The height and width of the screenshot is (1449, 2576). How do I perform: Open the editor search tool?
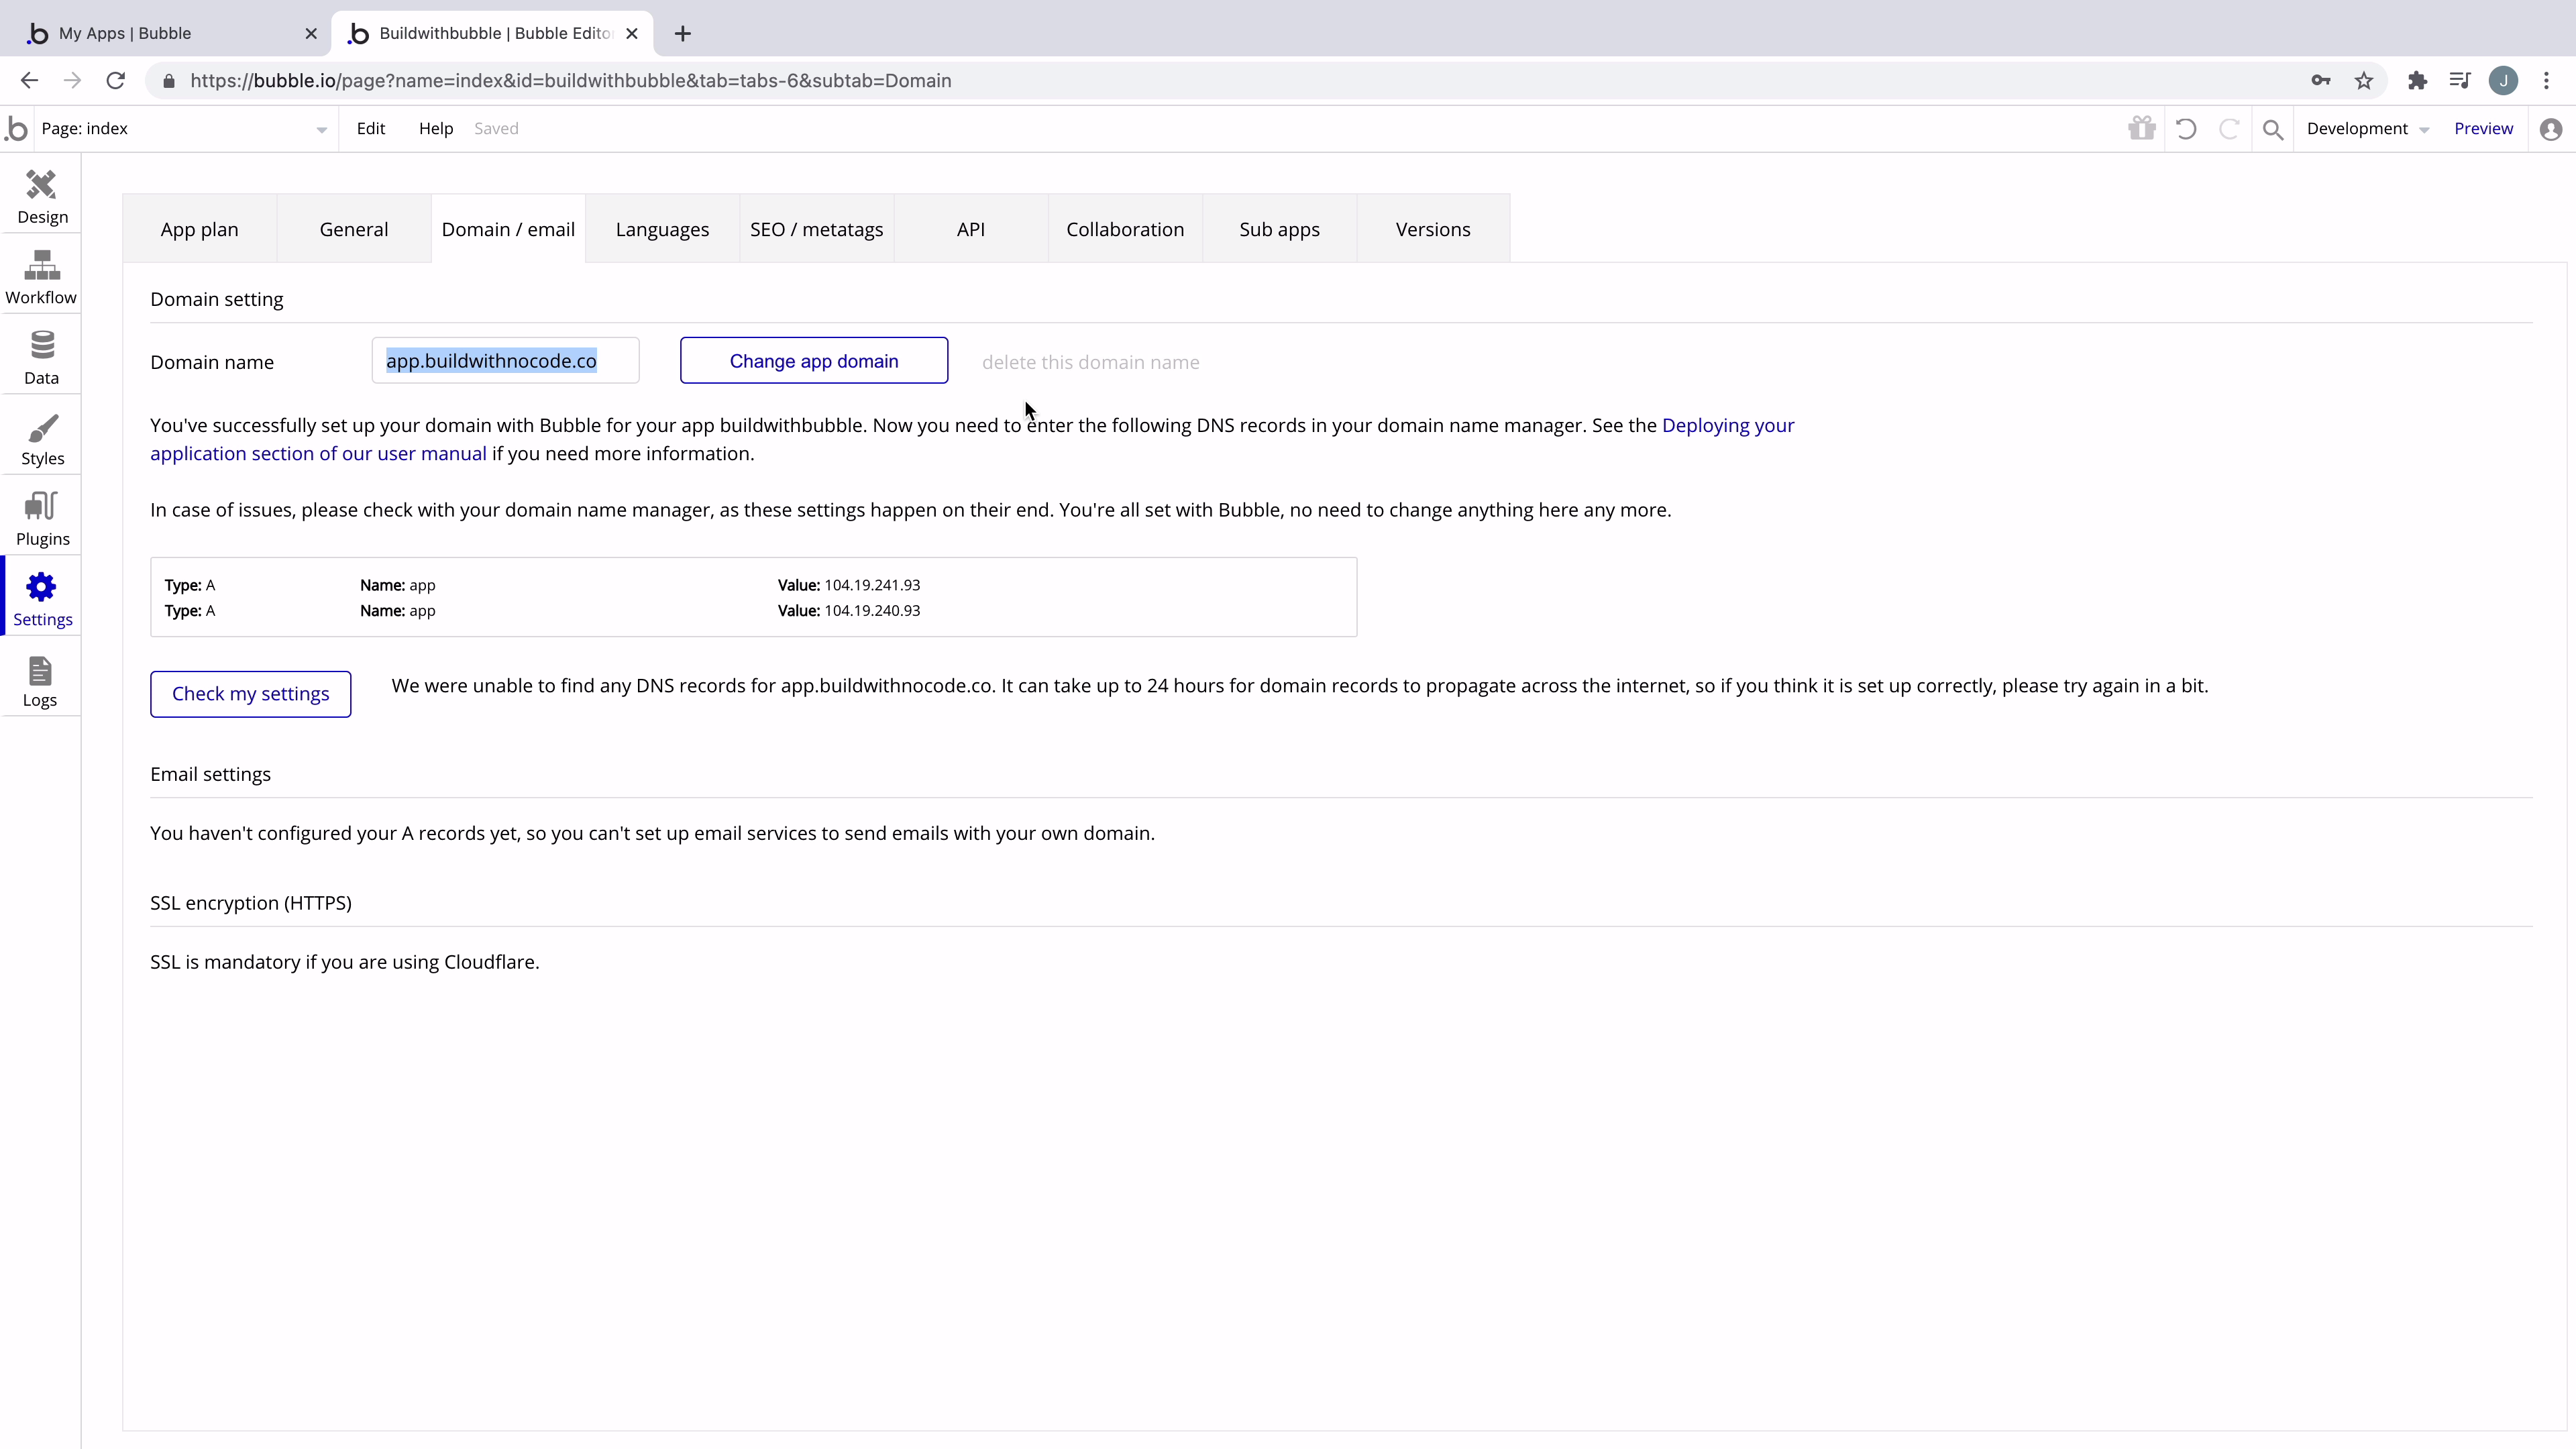click(2273, 128)
